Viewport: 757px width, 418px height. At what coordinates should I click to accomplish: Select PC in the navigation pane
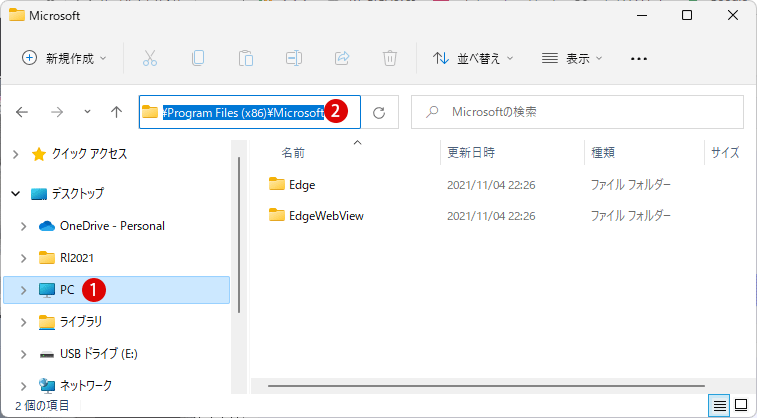coord(116,290)
